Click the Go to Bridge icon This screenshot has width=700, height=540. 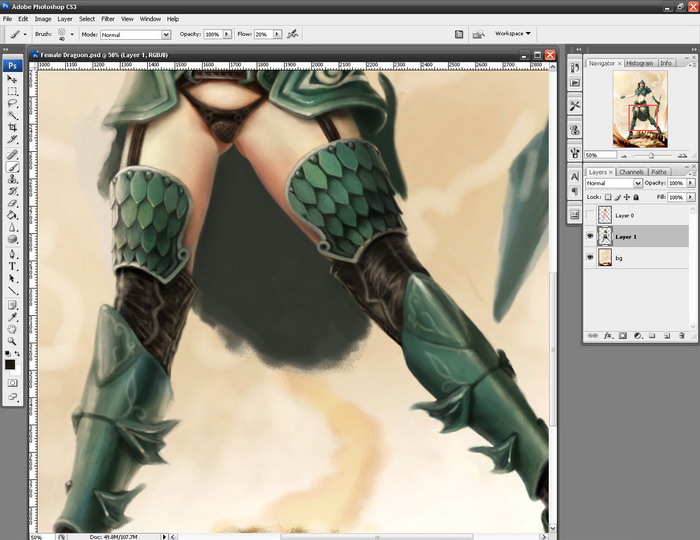pyautogui.click(x=479, y=34)
